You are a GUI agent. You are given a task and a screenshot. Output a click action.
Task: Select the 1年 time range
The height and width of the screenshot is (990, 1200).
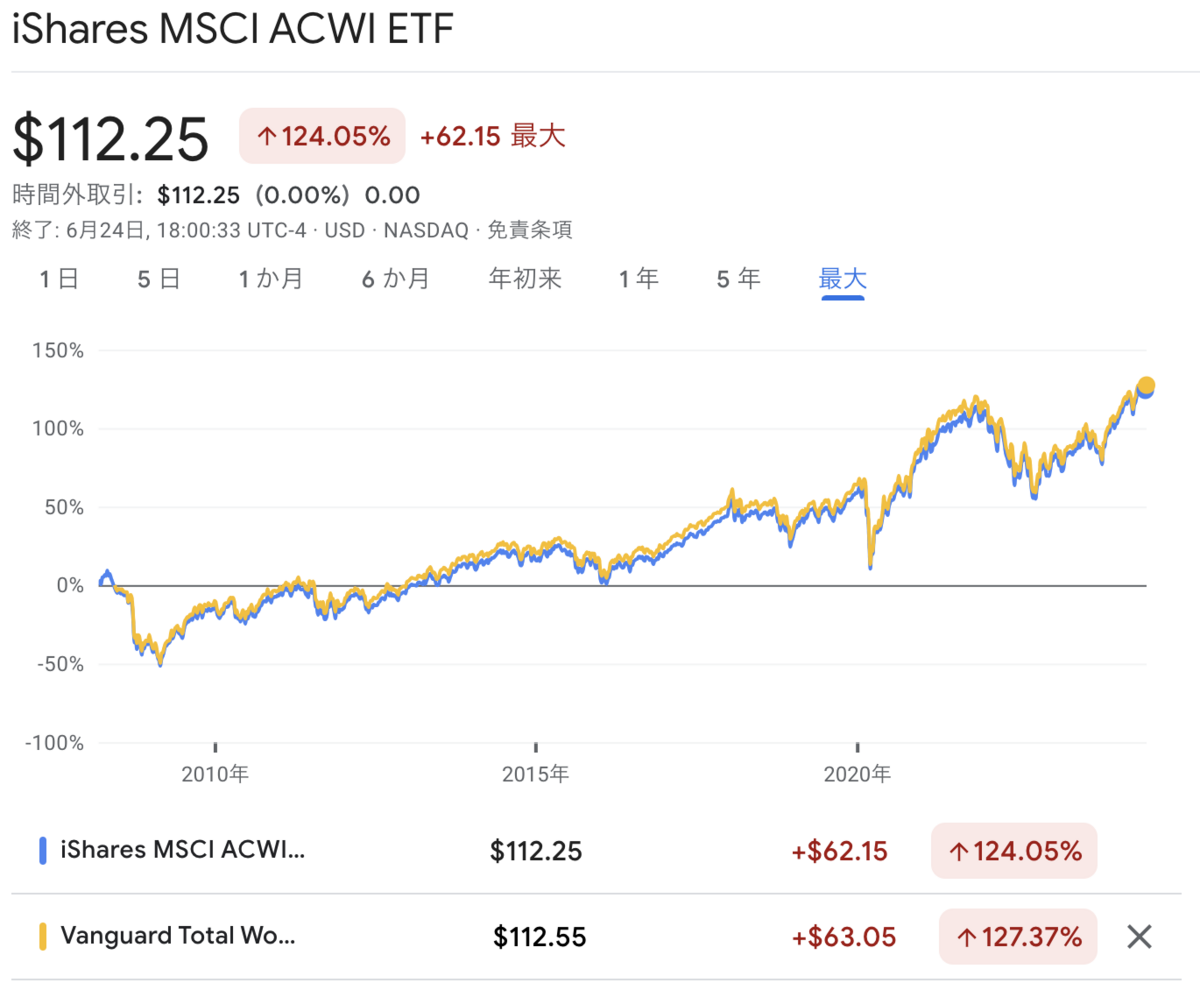(x=638, y=279)
